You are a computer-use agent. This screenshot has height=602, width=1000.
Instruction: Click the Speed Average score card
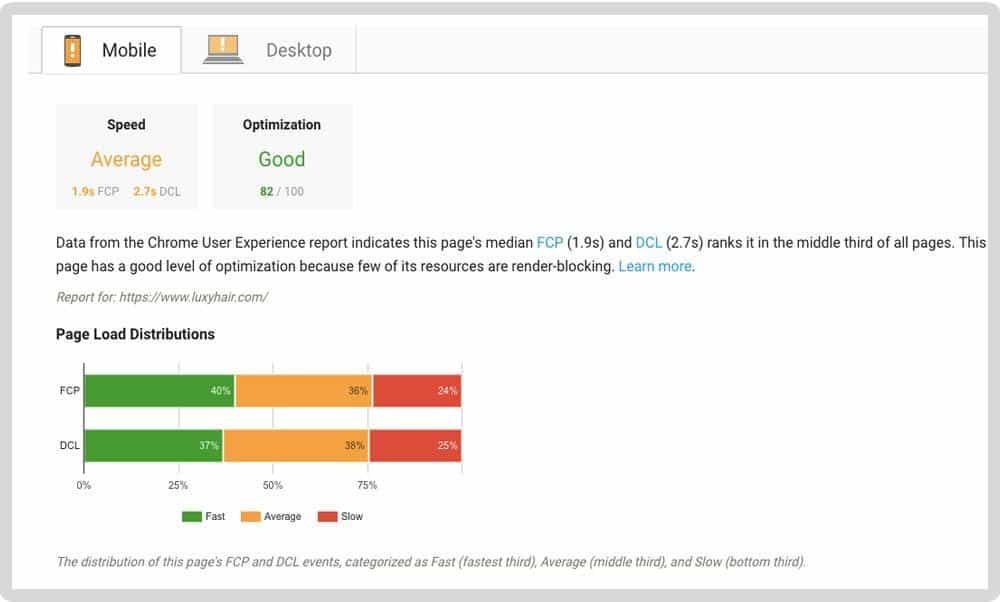pos(126,157)
